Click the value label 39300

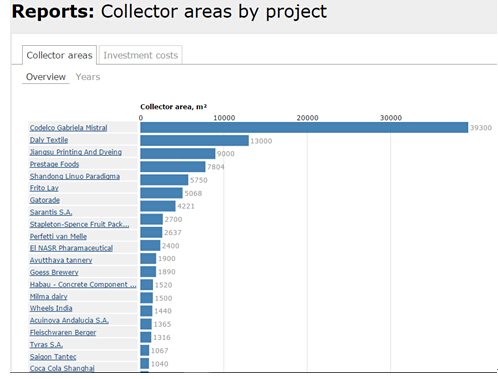[x=481, y=128]
